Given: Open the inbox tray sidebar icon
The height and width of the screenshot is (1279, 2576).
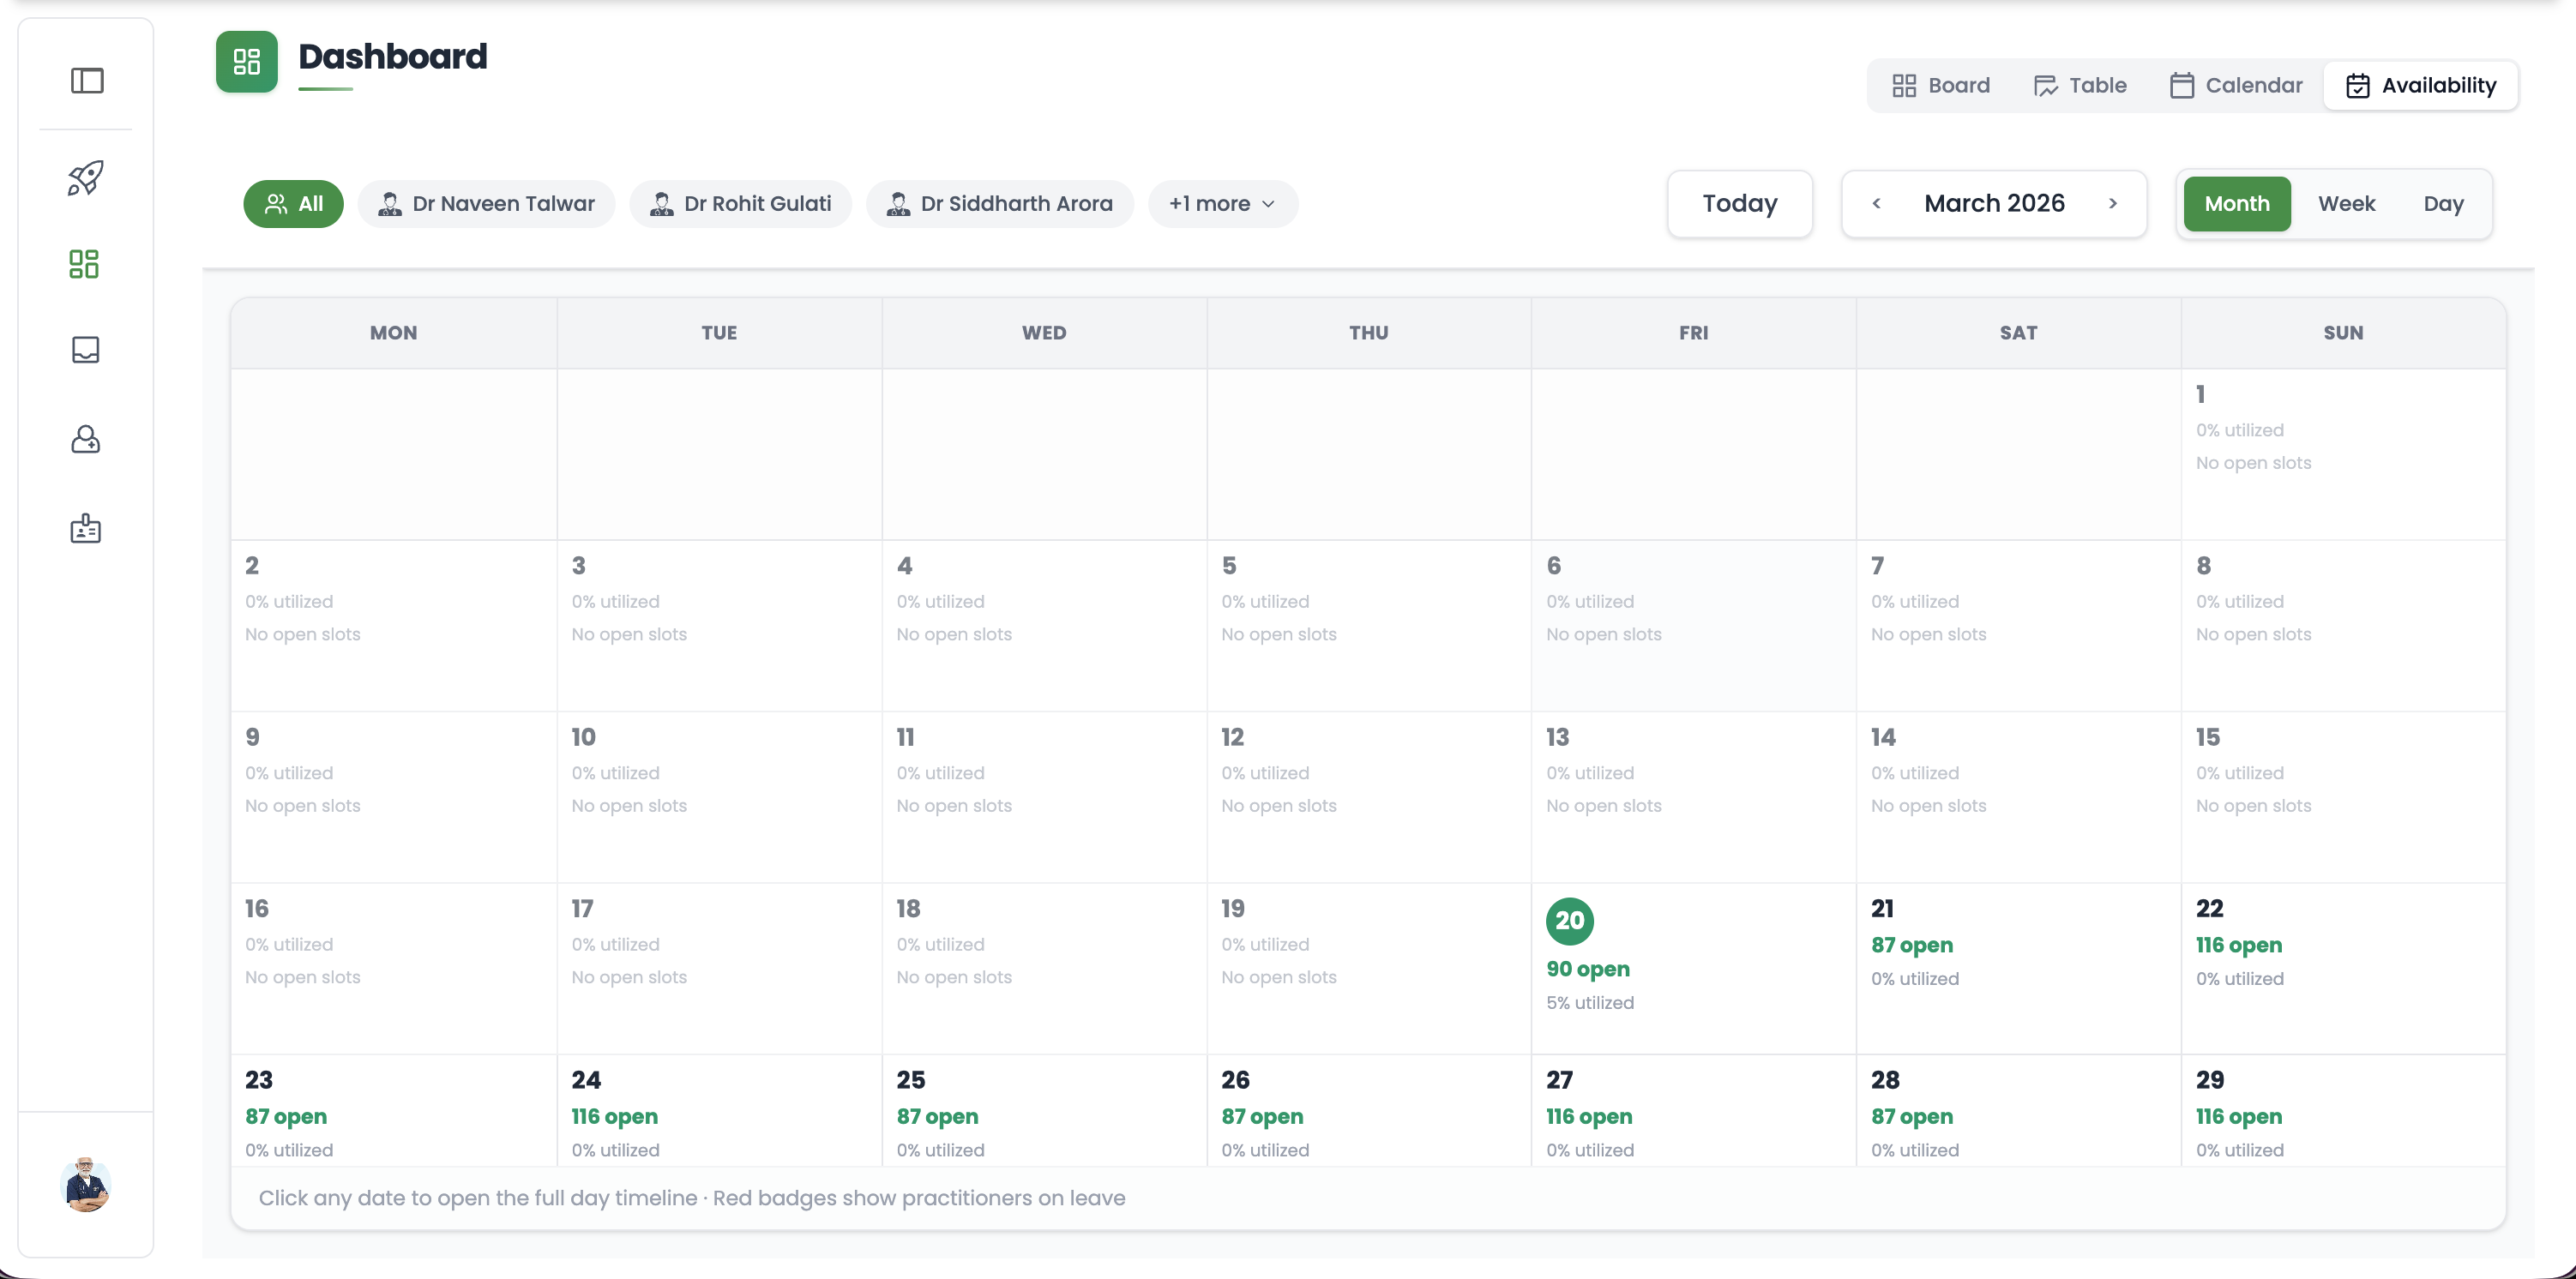Looking at the screenshot, I should tap(86, 350).
